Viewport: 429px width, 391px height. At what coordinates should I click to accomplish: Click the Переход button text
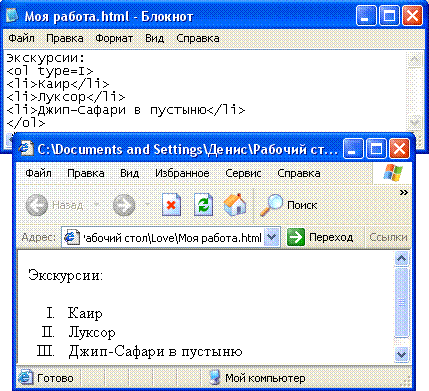click(x=331, y=237)
